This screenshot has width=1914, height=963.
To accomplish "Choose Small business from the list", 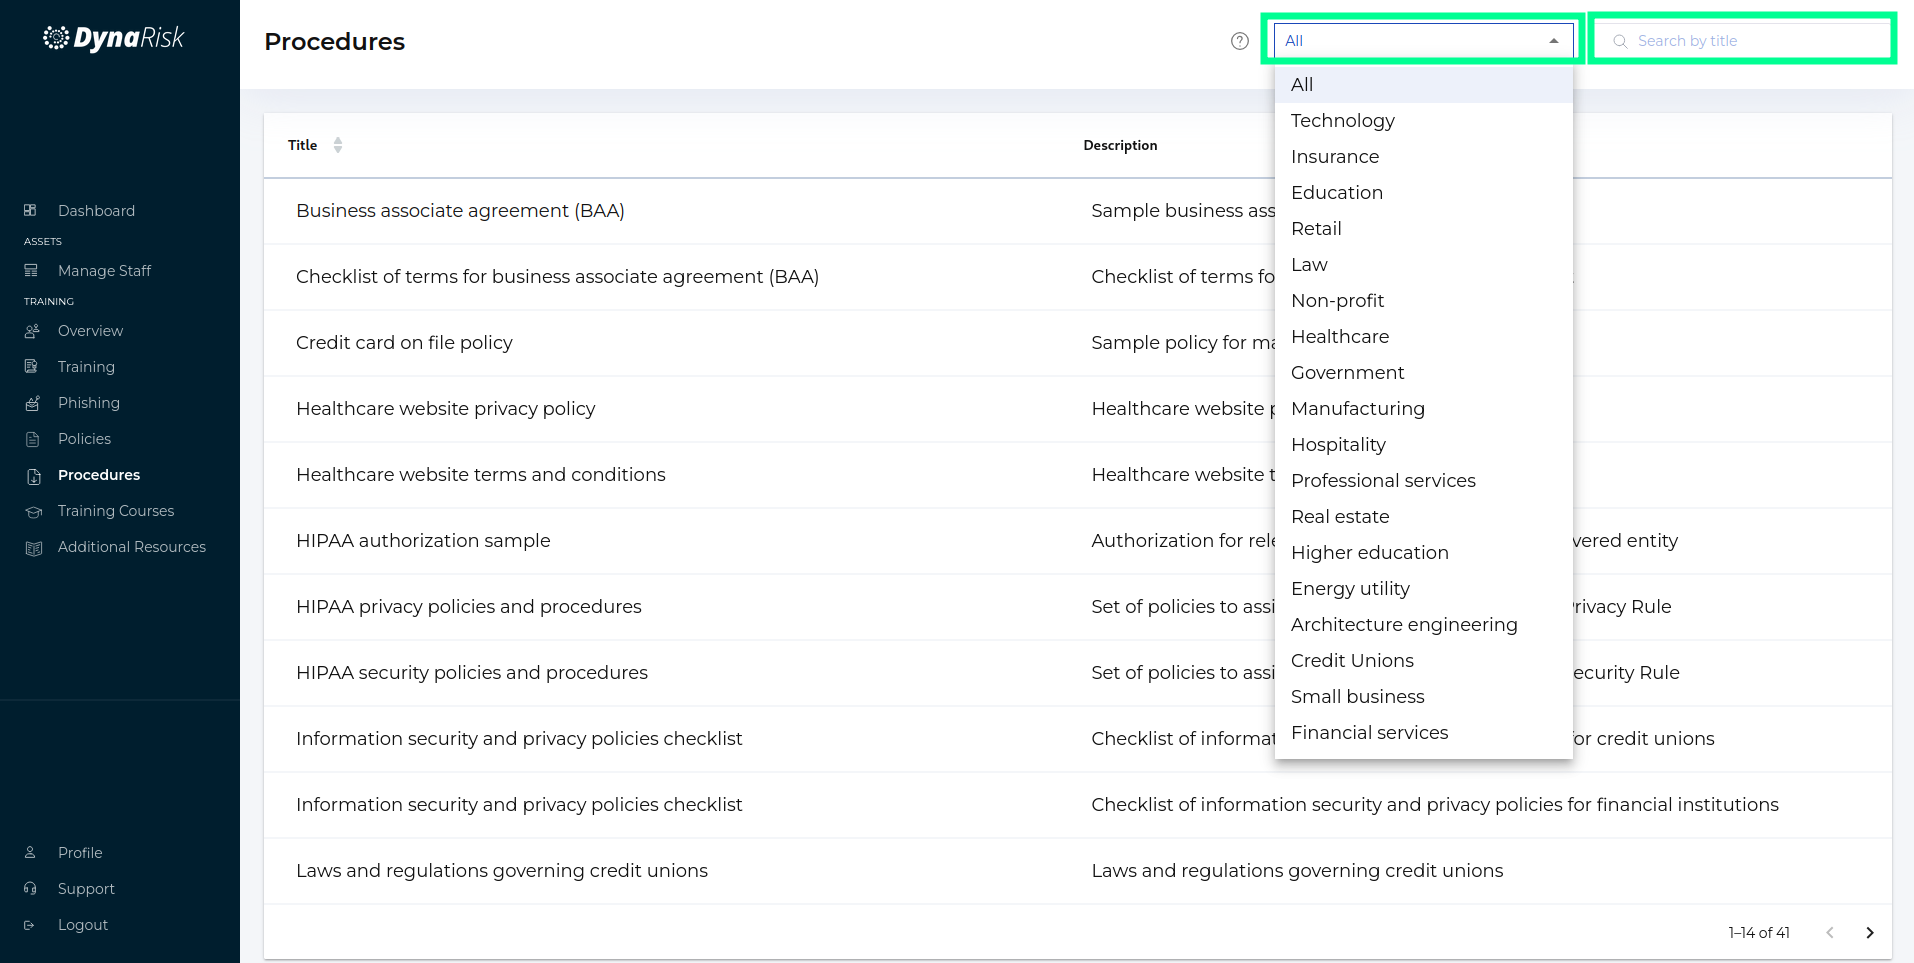I will 1424,697.
